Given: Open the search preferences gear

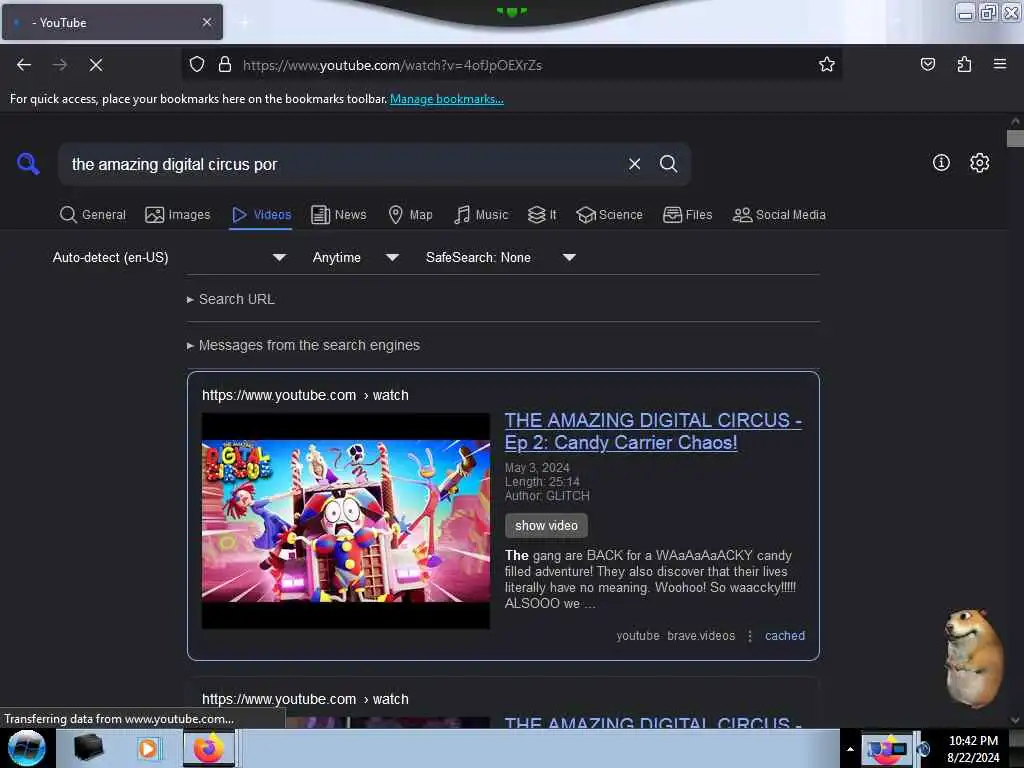Looking at the screenshot, I should point(979,163).
